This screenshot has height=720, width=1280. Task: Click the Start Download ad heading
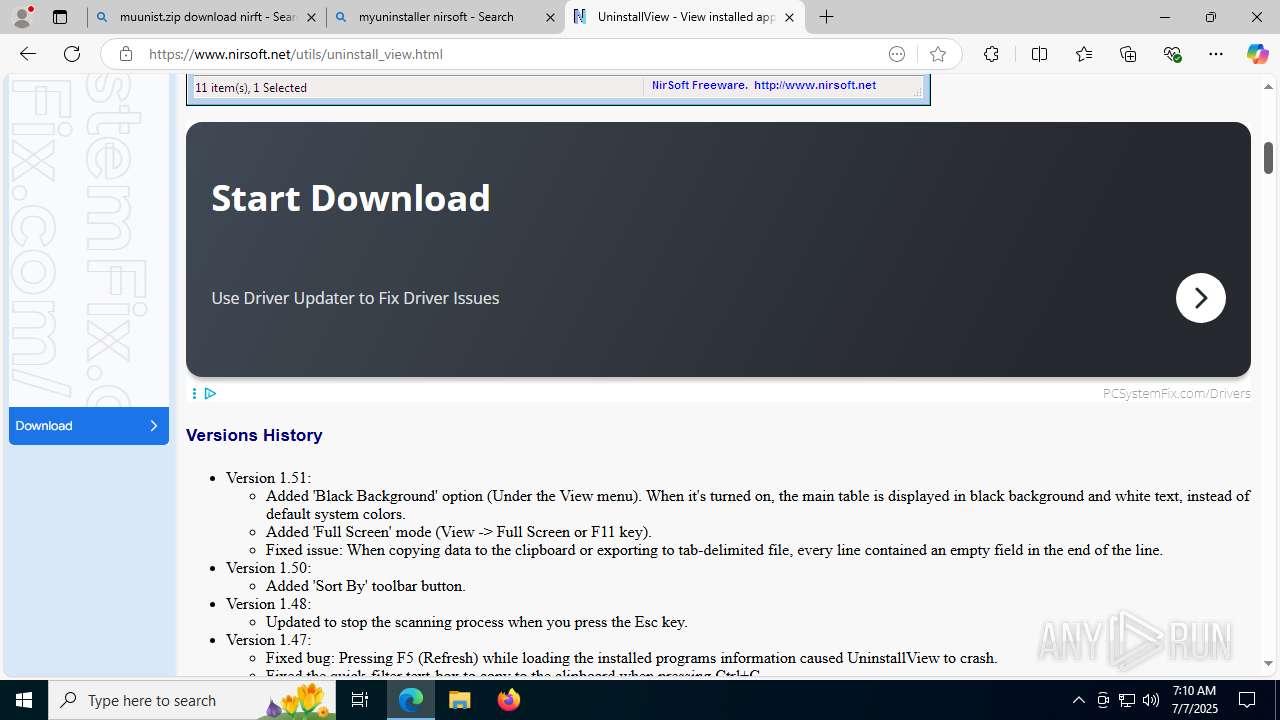point(351,198)
